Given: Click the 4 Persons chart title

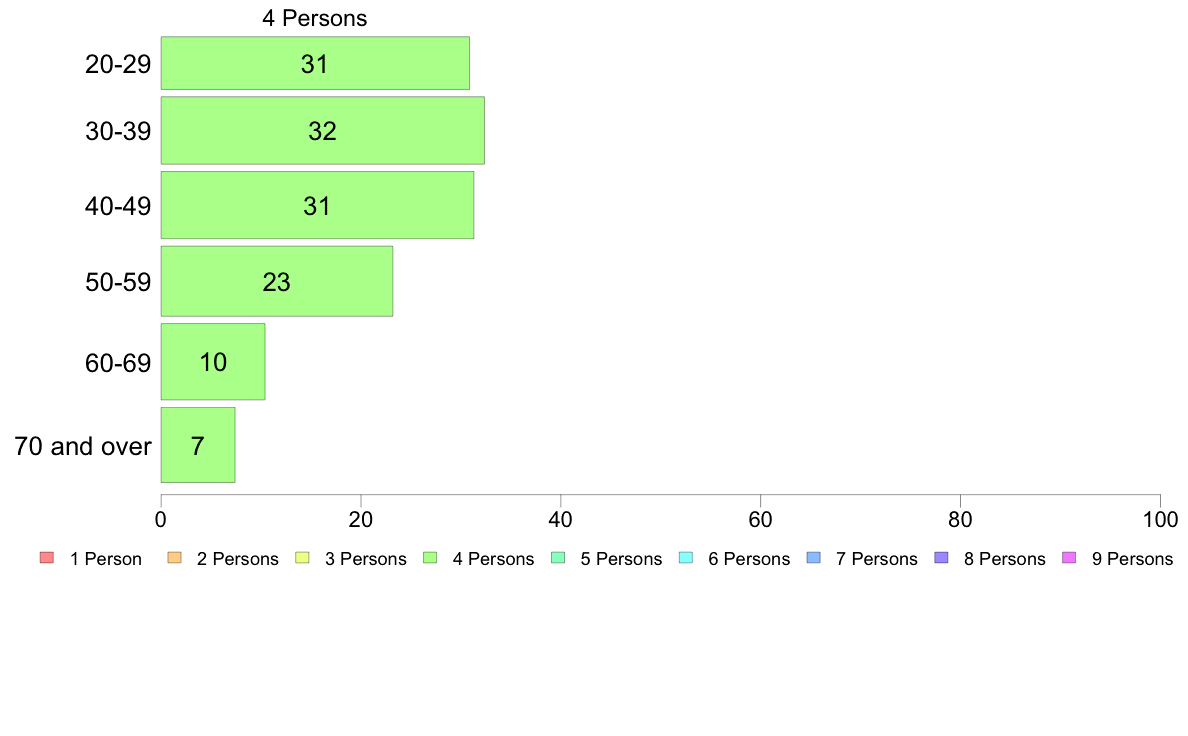Looking at the screenshot, I should pyautogui.click(x=314, y=18).
